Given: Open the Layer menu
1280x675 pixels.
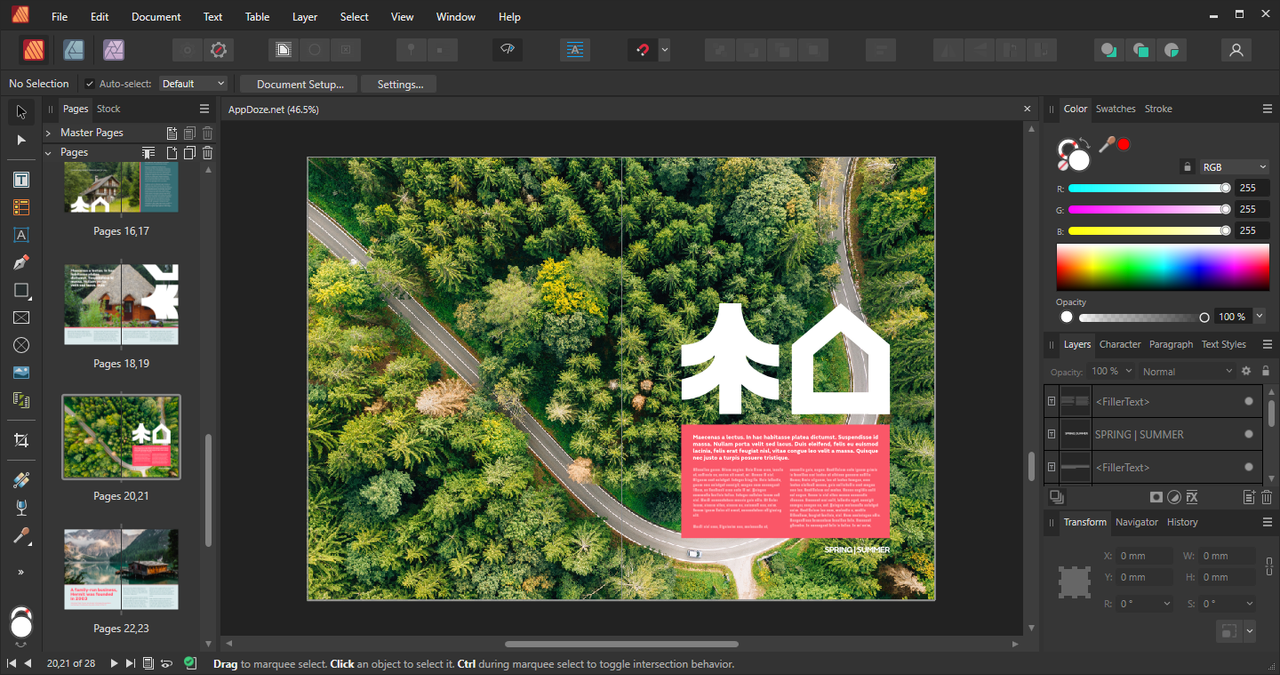Looking at the screenshot, I should (304, 17).
